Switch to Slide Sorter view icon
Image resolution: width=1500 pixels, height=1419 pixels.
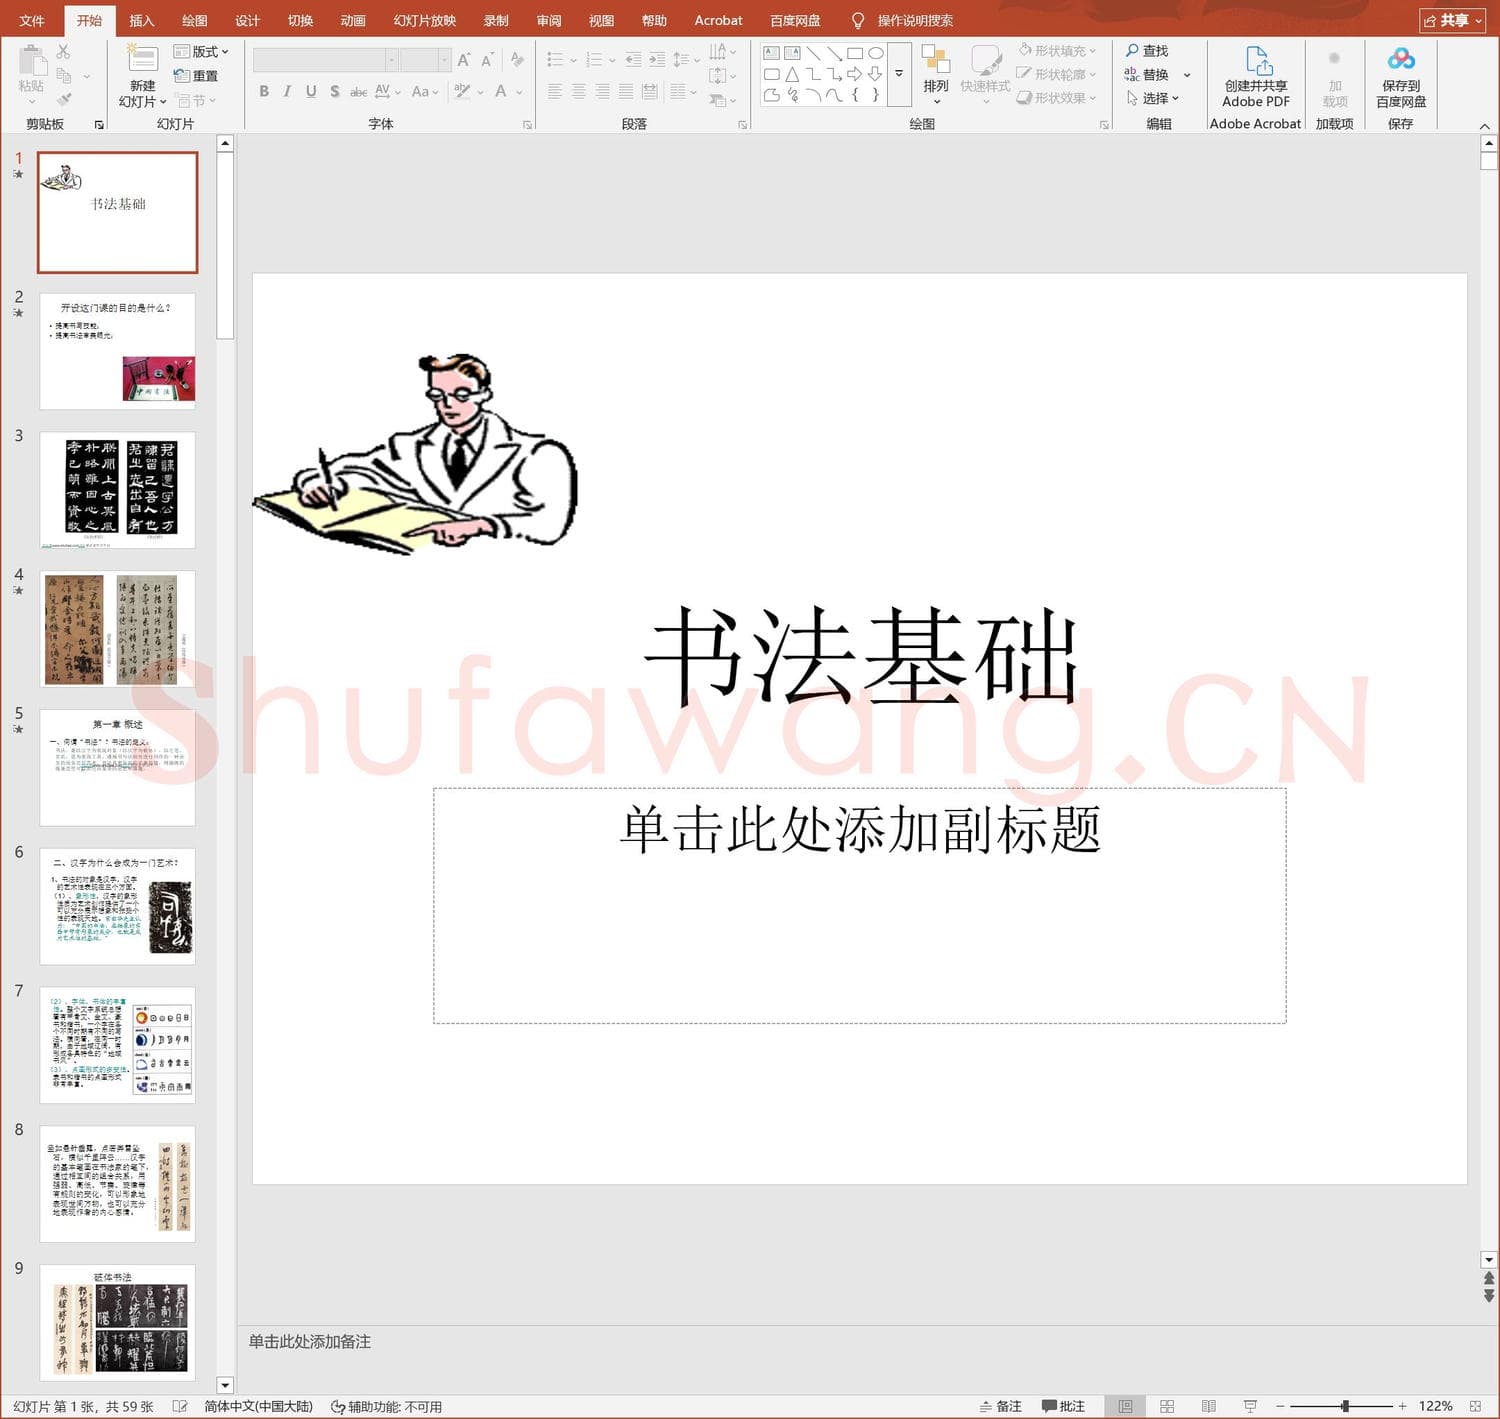1167,1406
